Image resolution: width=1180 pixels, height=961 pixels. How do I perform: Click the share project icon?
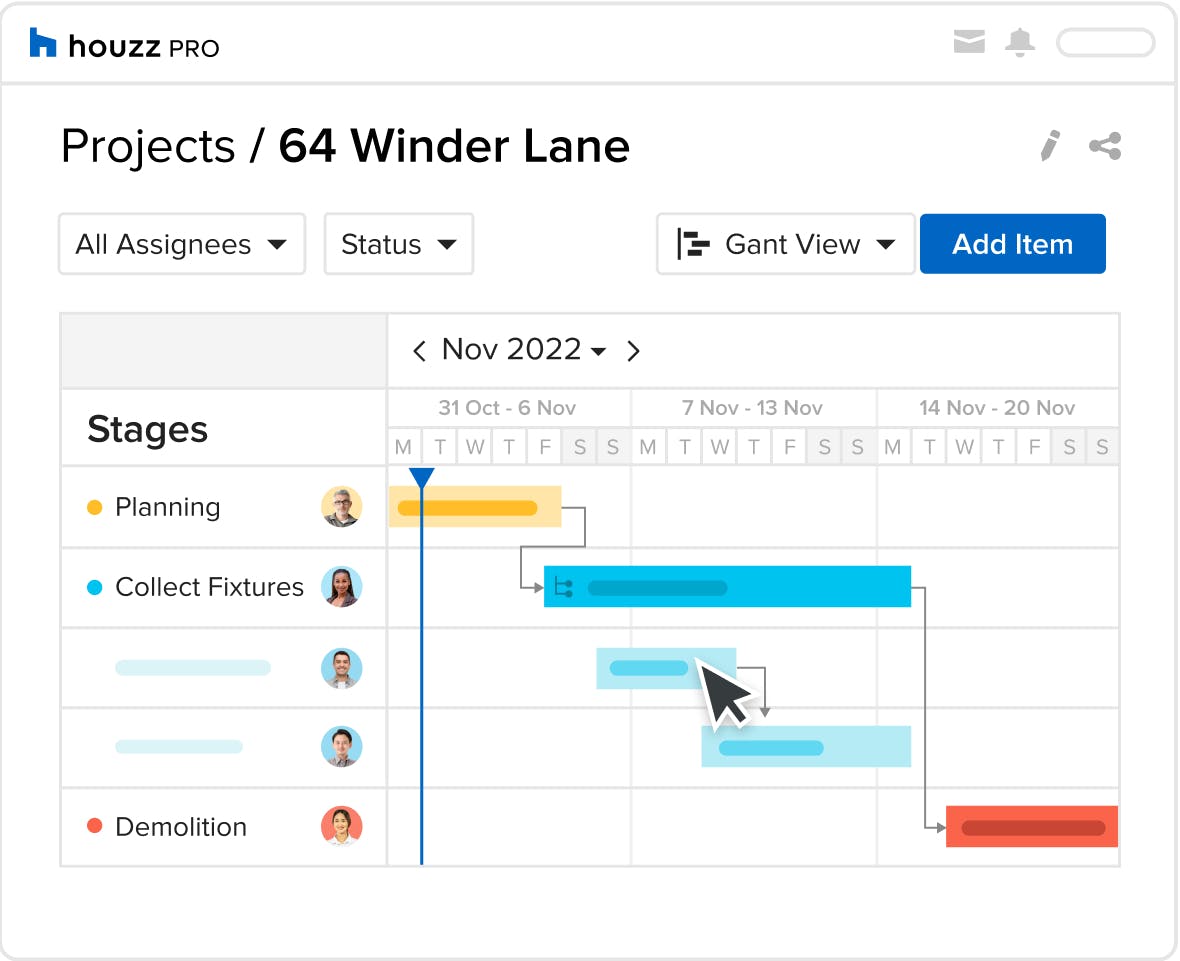tap(1105, 146)
